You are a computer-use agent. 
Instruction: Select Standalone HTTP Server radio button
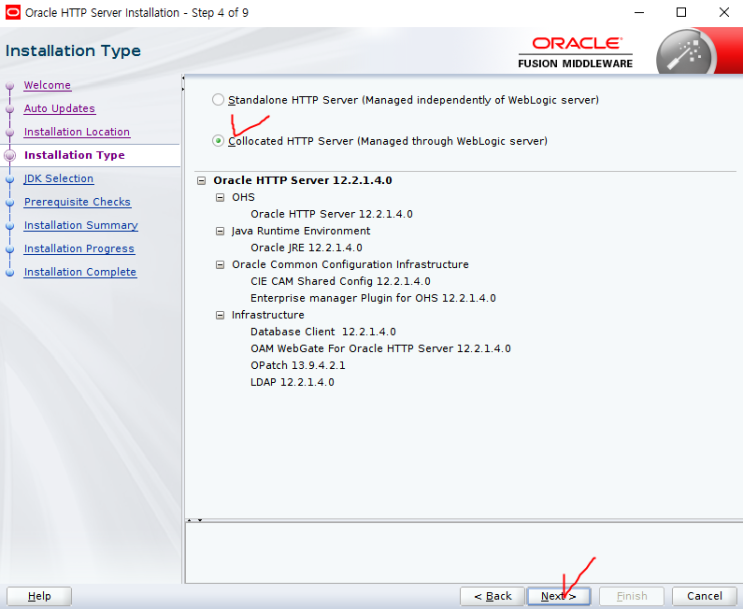point(218,100)
